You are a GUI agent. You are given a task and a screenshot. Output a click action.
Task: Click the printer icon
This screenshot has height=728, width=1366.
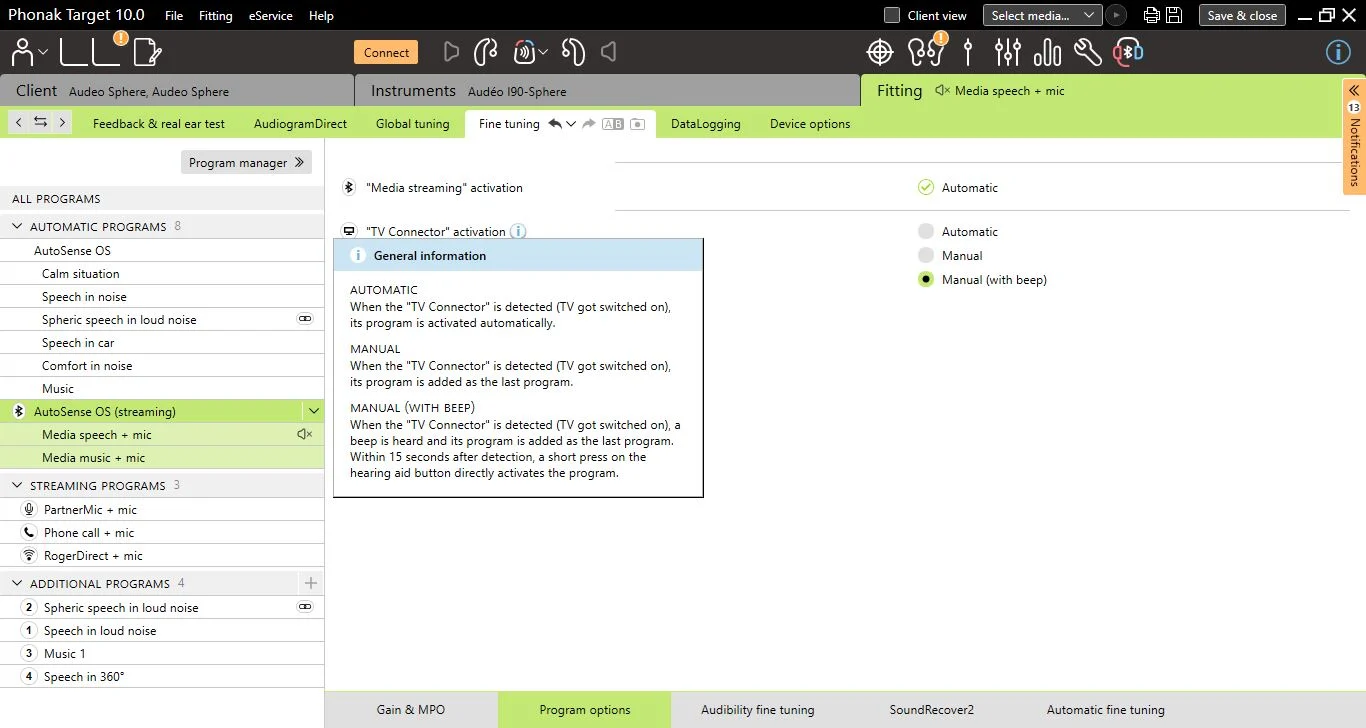coord(1151,15)
